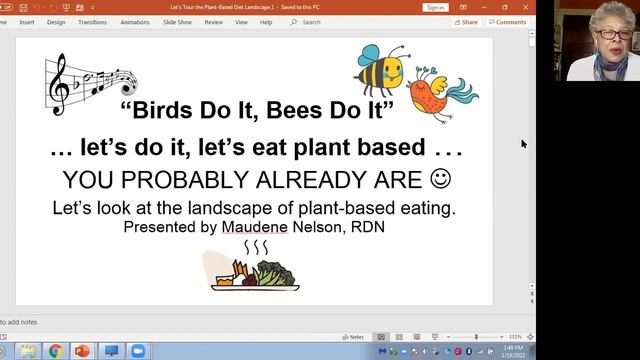This screenshot has width=640, height=360.
Task: Click the accessibility/spell-check status bar icon
Action: (x=4, y=337)
